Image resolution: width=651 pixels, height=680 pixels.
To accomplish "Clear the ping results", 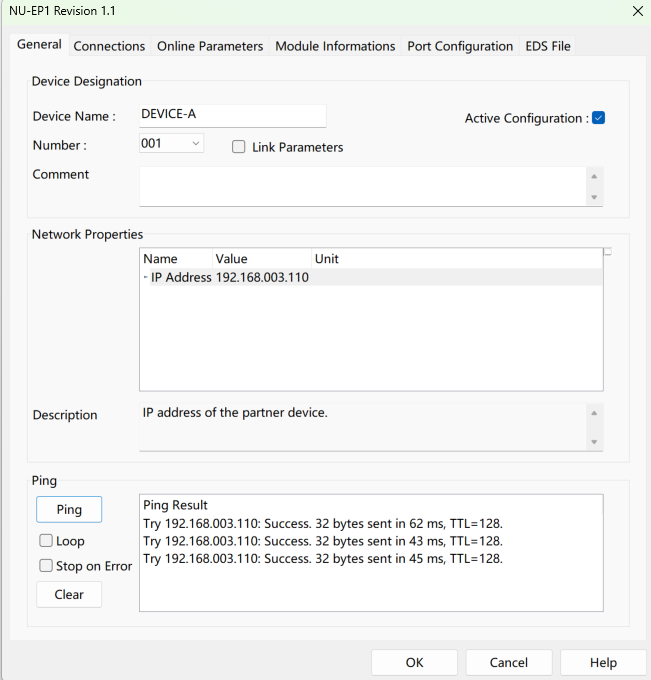I will click(69, 594).
